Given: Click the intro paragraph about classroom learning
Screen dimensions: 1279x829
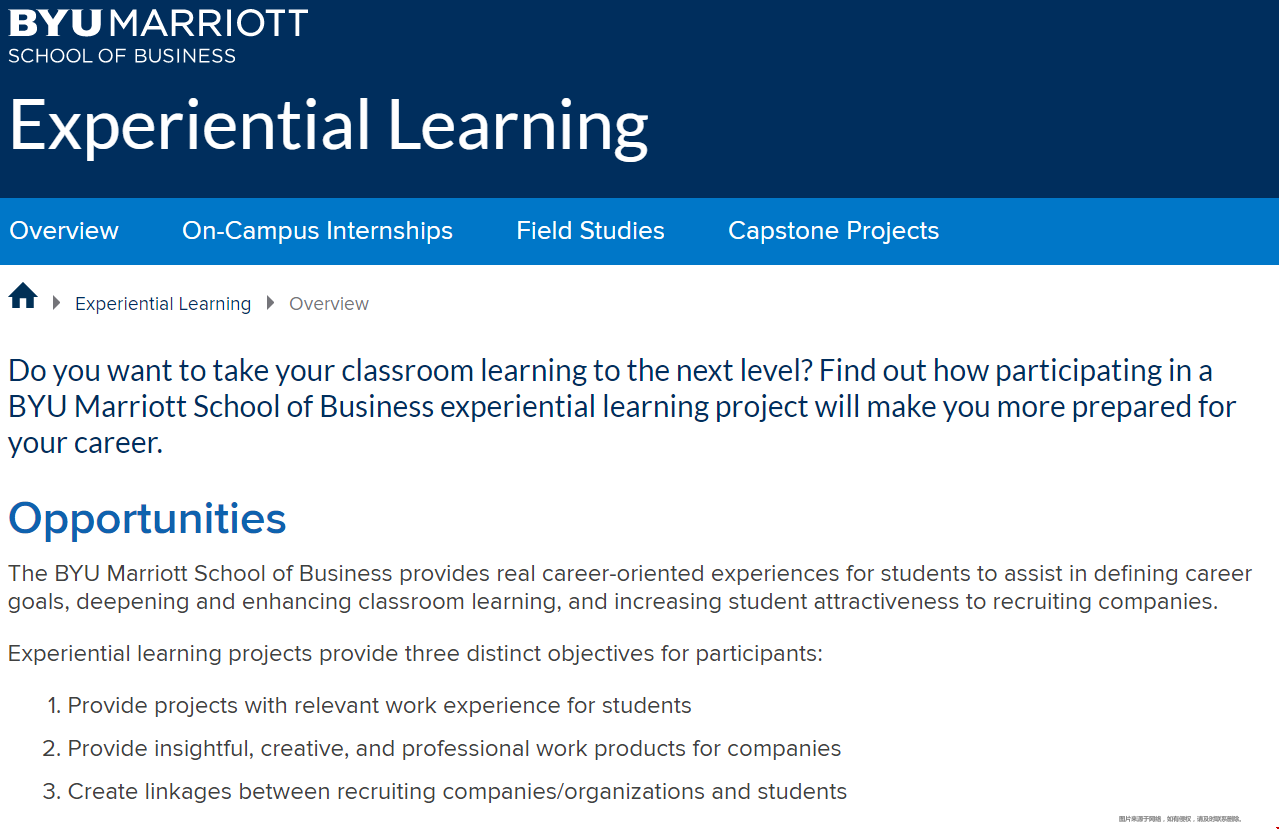Looking at the screenshot, I should (x=620, y=407).
